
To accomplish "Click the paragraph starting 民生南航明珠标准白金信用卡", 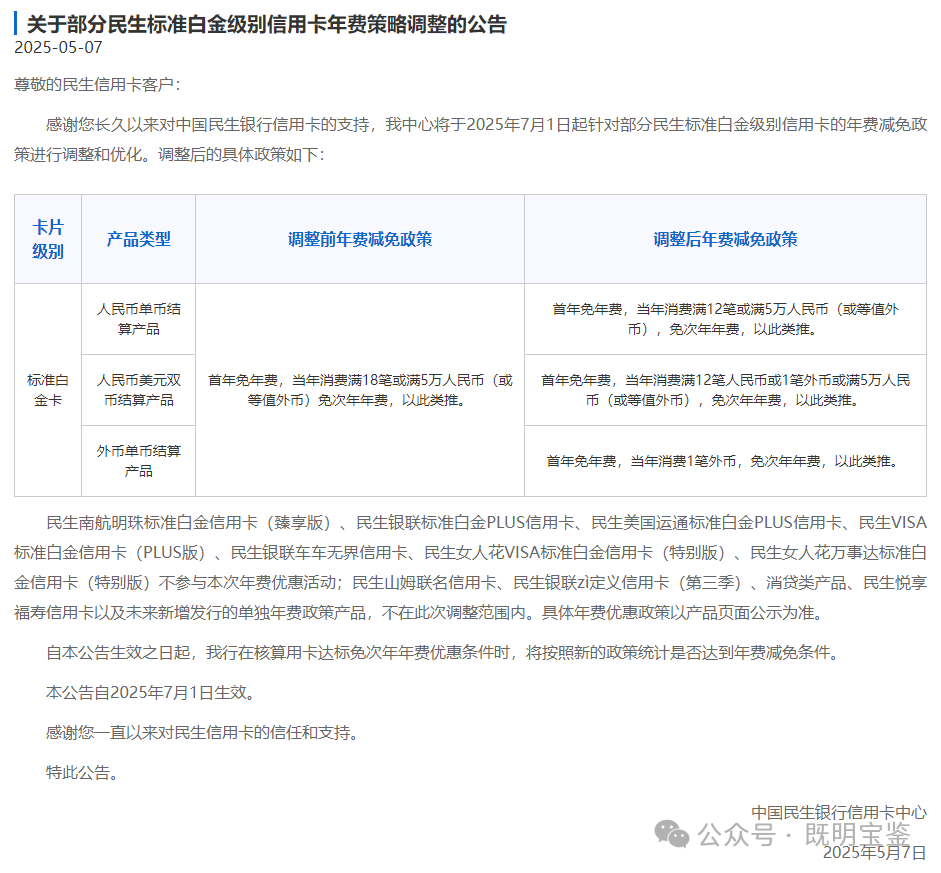I will 470,568.
